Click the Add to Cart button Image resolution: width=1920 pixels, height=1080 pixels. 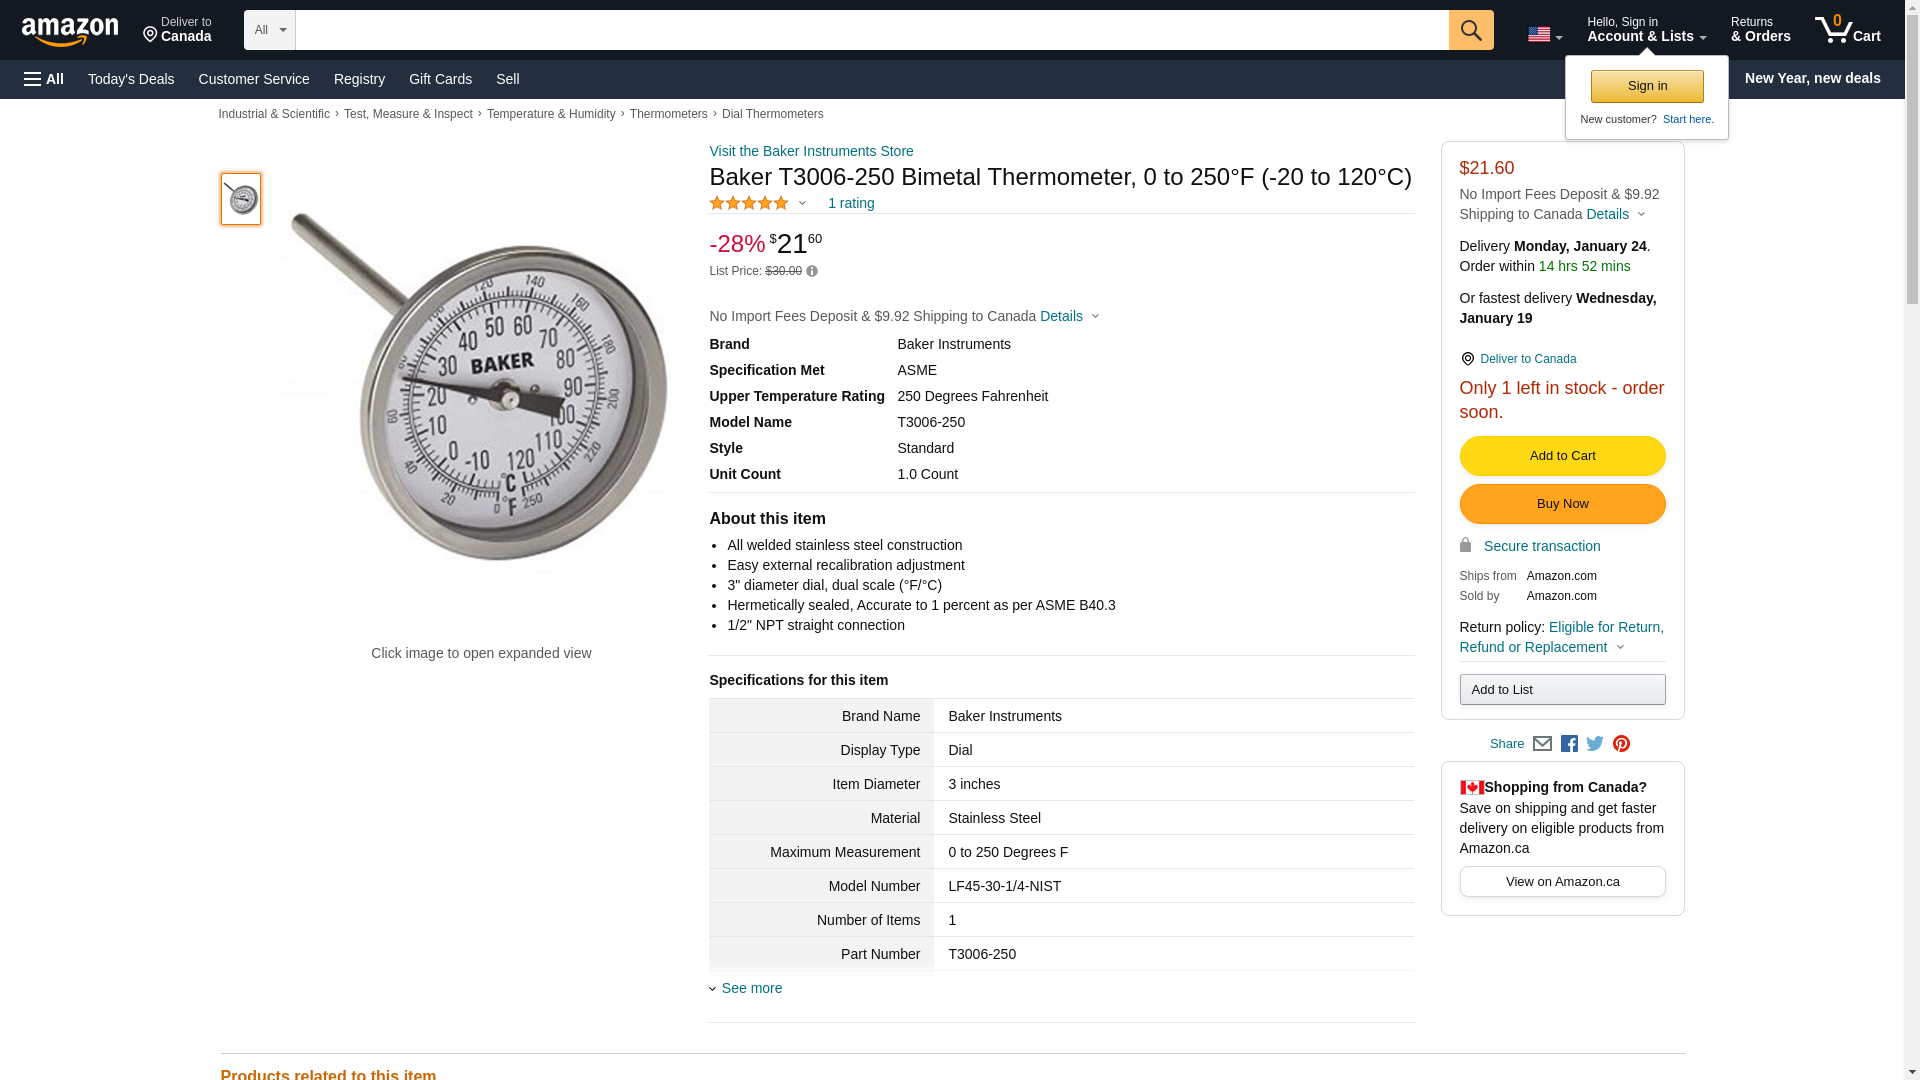(1562, 456)
